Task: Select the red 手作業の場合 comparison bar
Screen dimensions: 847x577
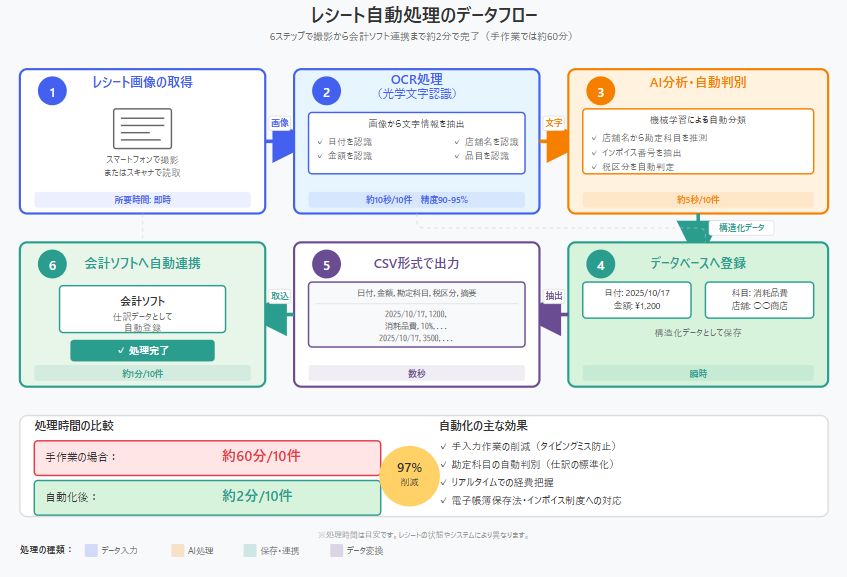Action: coord(207,457)
